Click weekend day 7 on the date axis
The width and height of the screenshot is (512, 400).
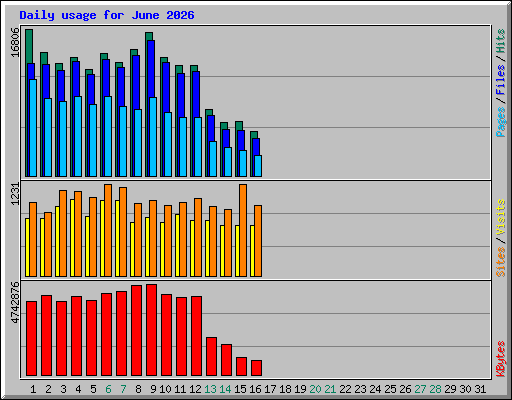click(x=123, y=389)
